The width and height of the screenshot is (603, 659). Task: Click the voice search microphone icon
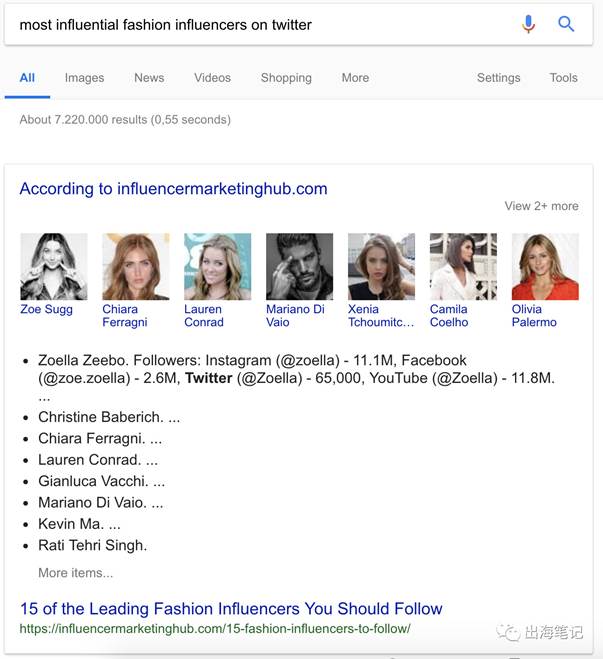[529, 24]
